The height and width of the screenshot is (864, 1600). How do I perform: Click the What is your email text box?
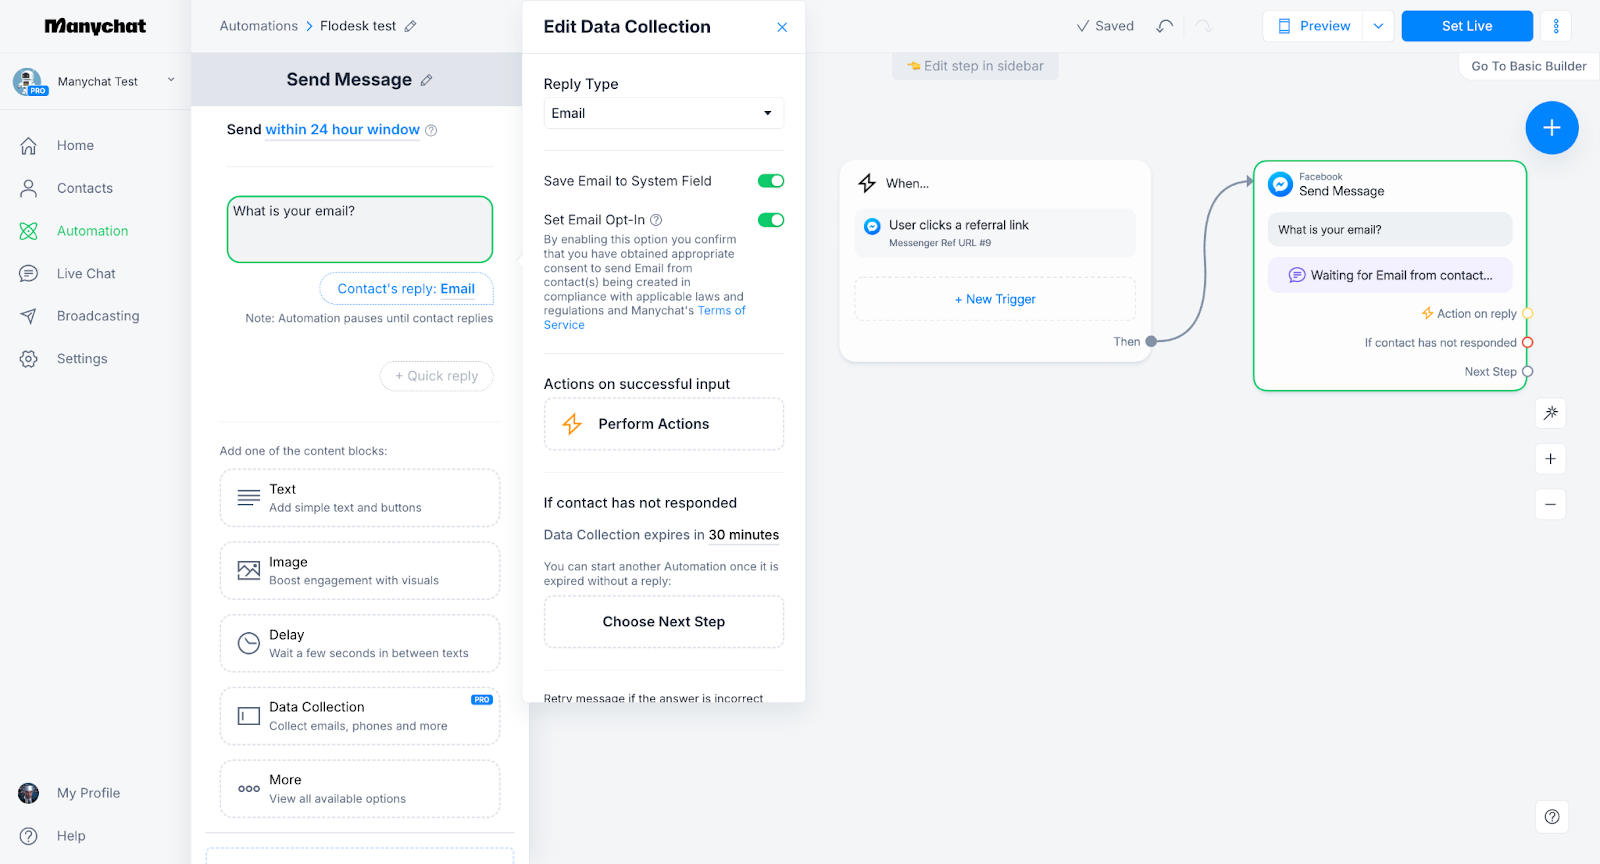tap(359, 229)
